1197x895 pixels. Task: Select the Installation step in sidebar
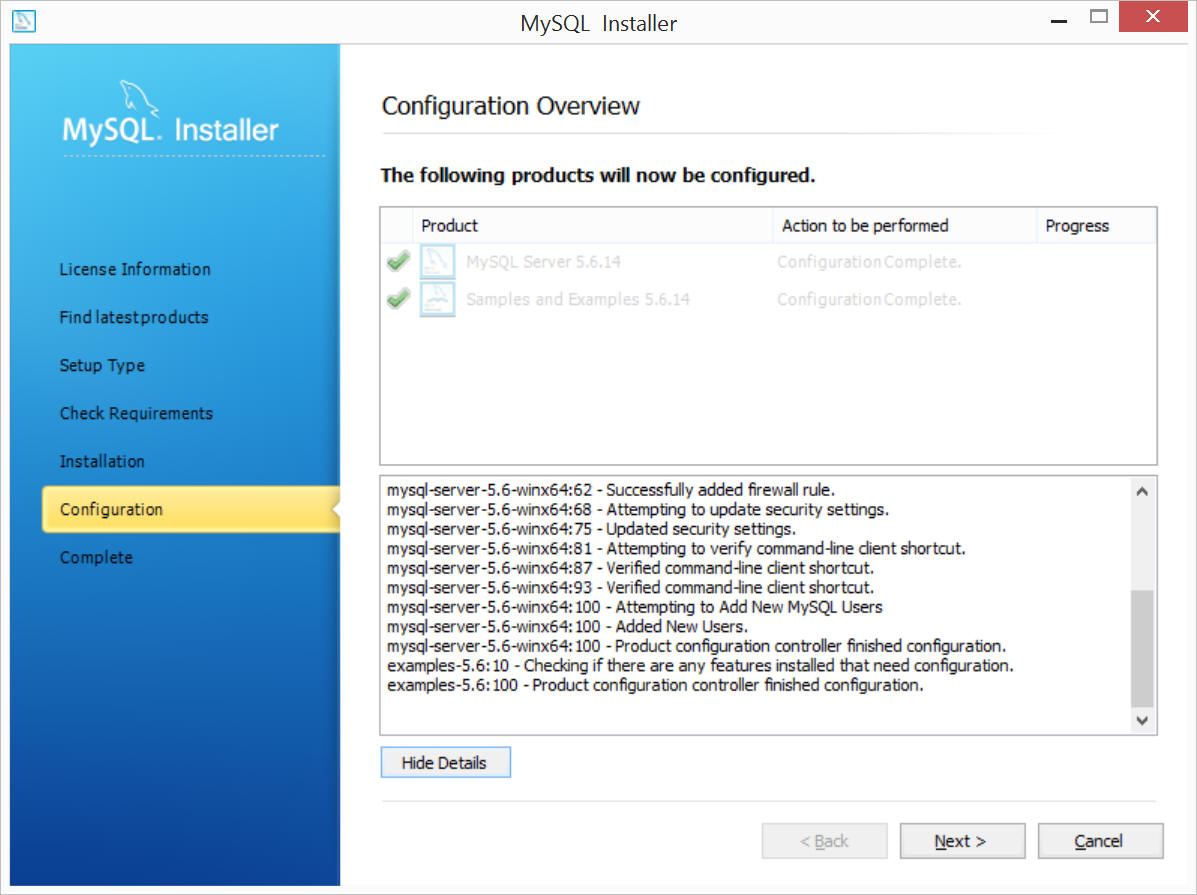[102, 461]
